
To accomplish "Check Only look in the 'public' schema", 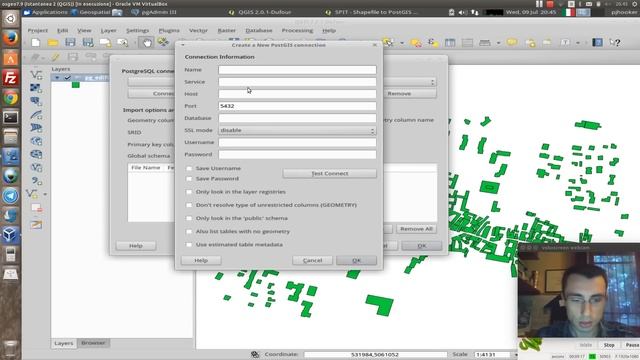I will pyautogui.click(x=189, y=218).
